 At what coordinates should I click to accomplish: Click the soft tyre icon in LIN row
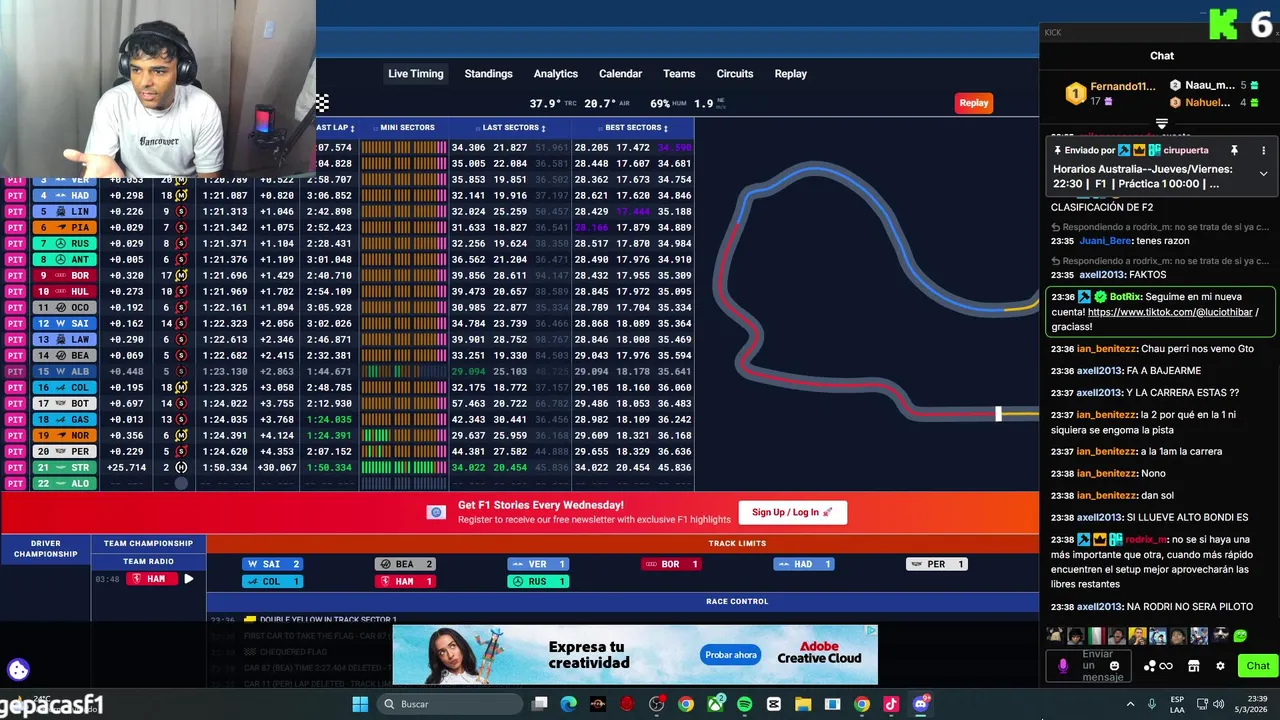(181, 212)
